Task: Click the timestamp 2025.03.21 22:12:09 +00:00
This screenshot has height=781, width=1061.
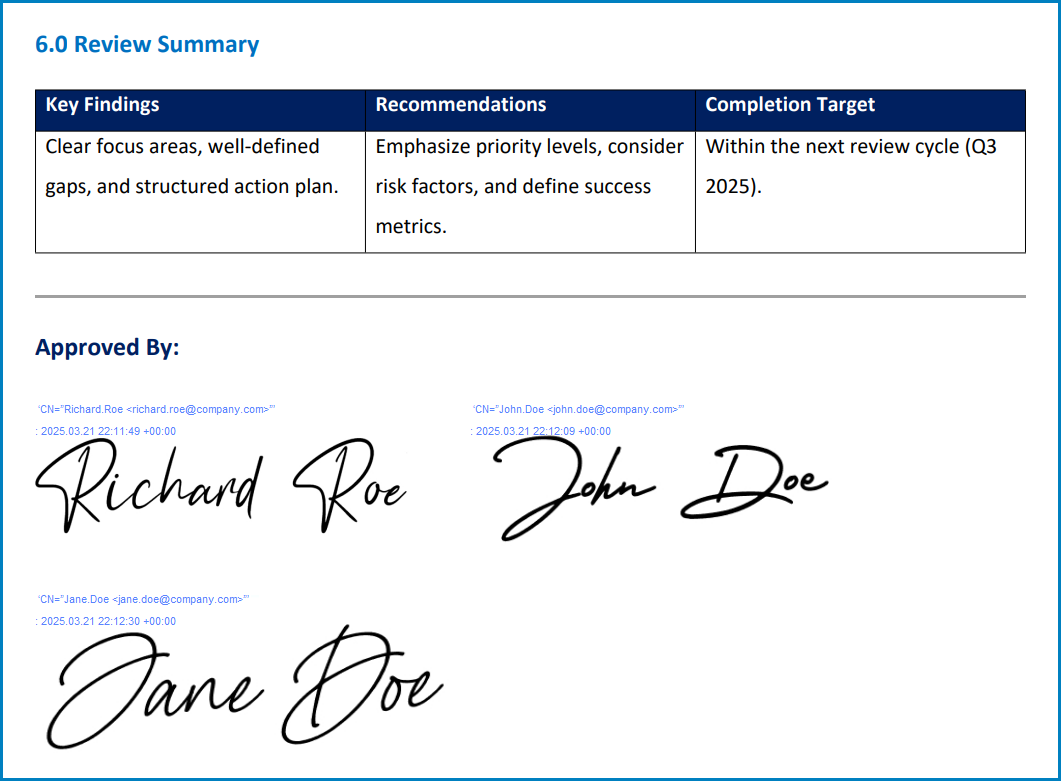Action: [x=541, y=431]
